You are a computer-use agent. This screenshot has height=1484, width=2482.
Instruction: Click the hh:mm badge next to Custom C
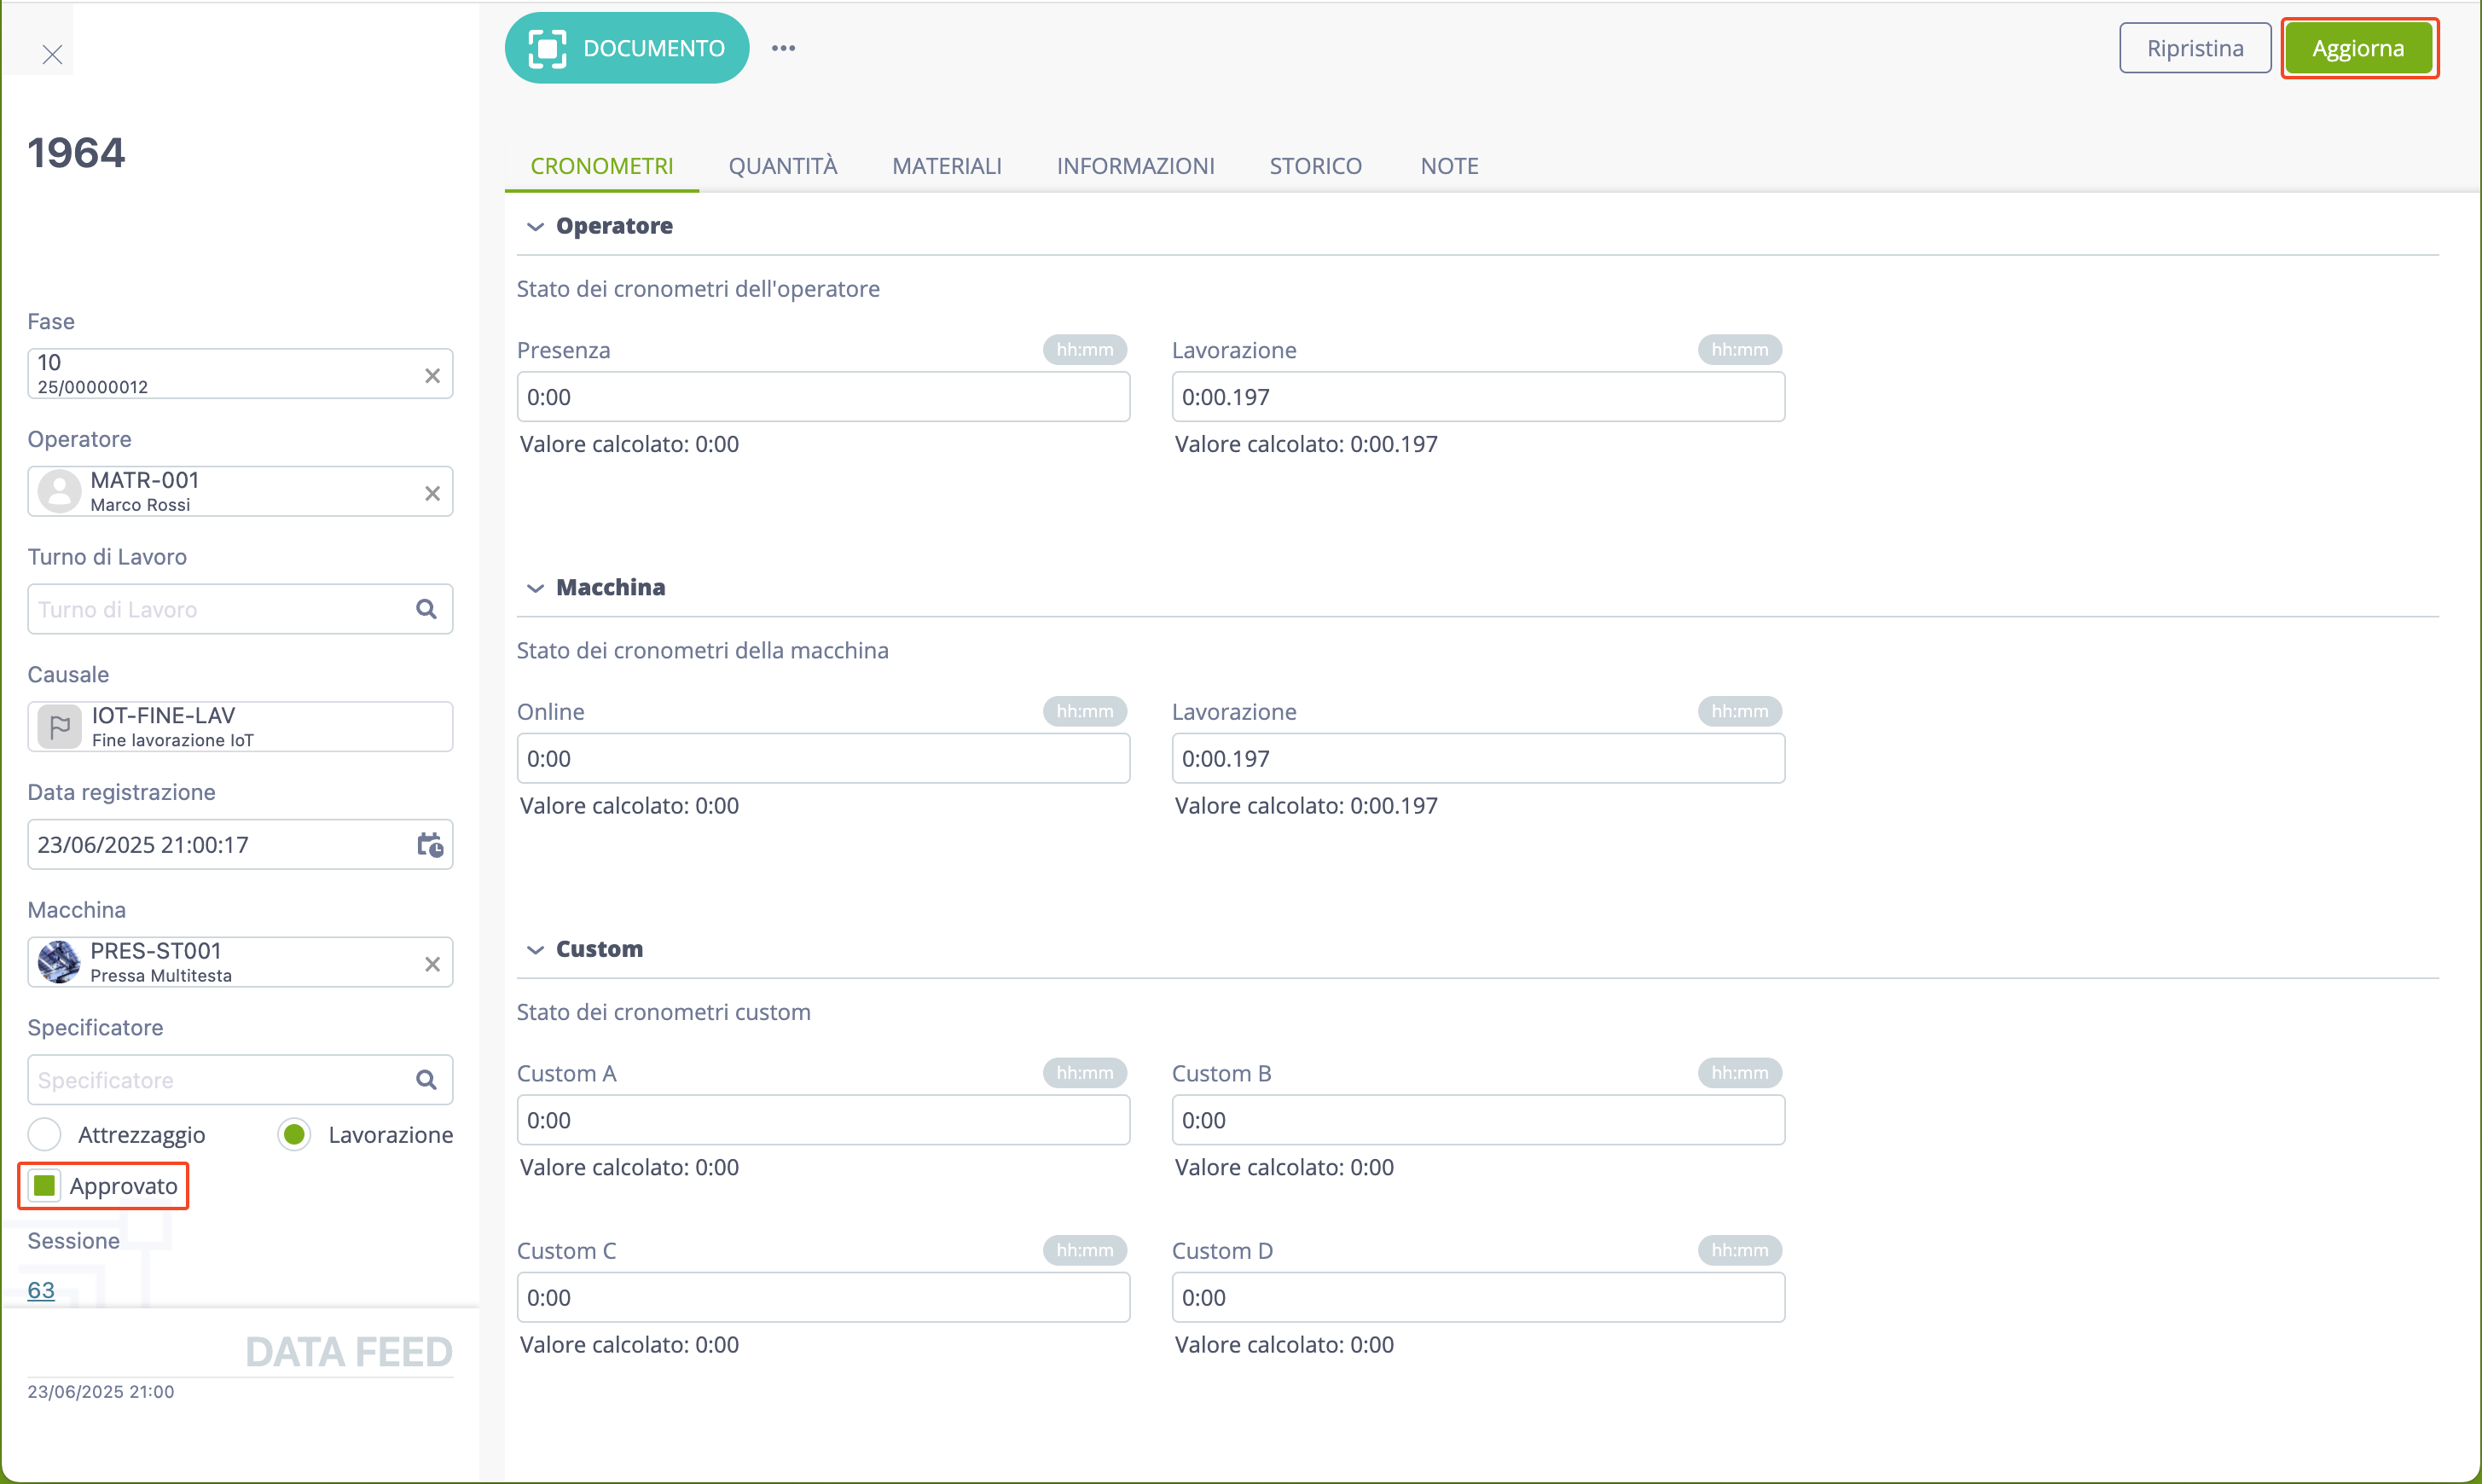[1085, 1251]
